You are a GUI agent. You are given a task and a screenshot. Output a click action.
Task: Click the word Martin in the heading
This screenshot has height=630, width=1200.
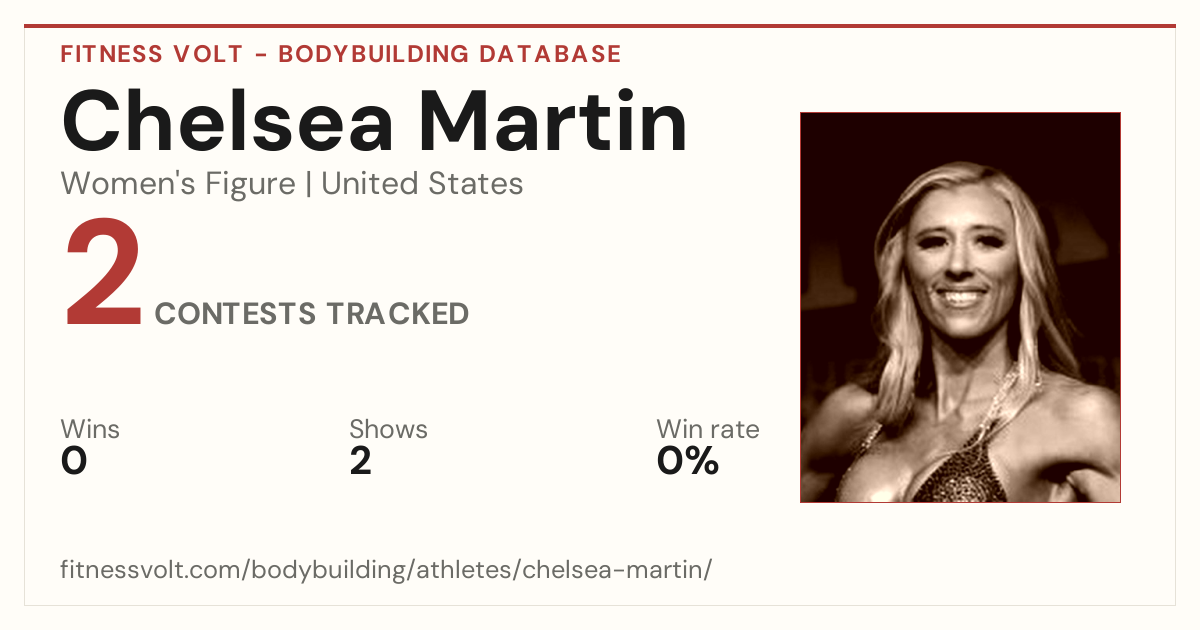[553, 121]
